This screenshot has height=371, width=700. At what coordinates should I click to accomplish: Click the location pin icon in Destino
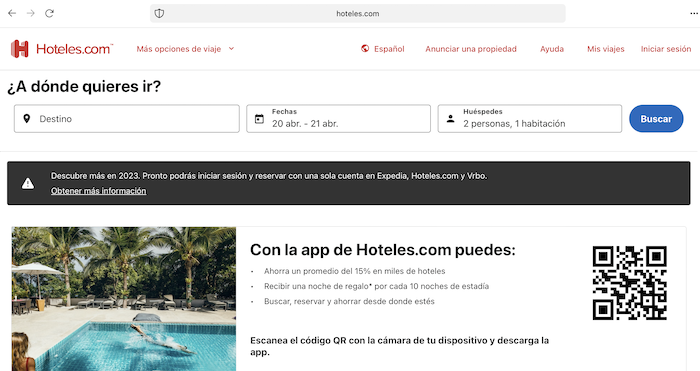click(x=27, y=119)
